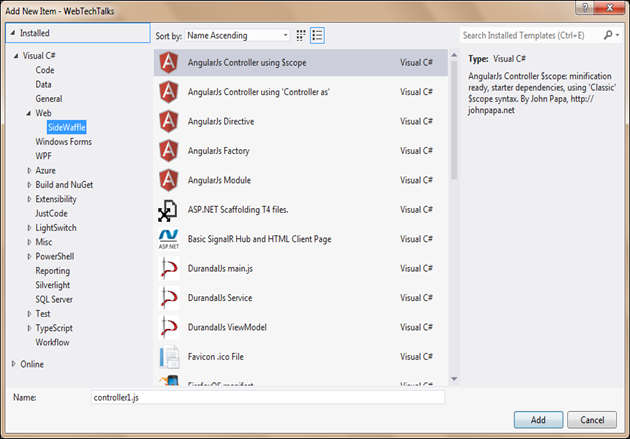Expand the Misc tree node
Image resolution: width=630 pixels, height=439 pixels.
[x=29, y=242]
